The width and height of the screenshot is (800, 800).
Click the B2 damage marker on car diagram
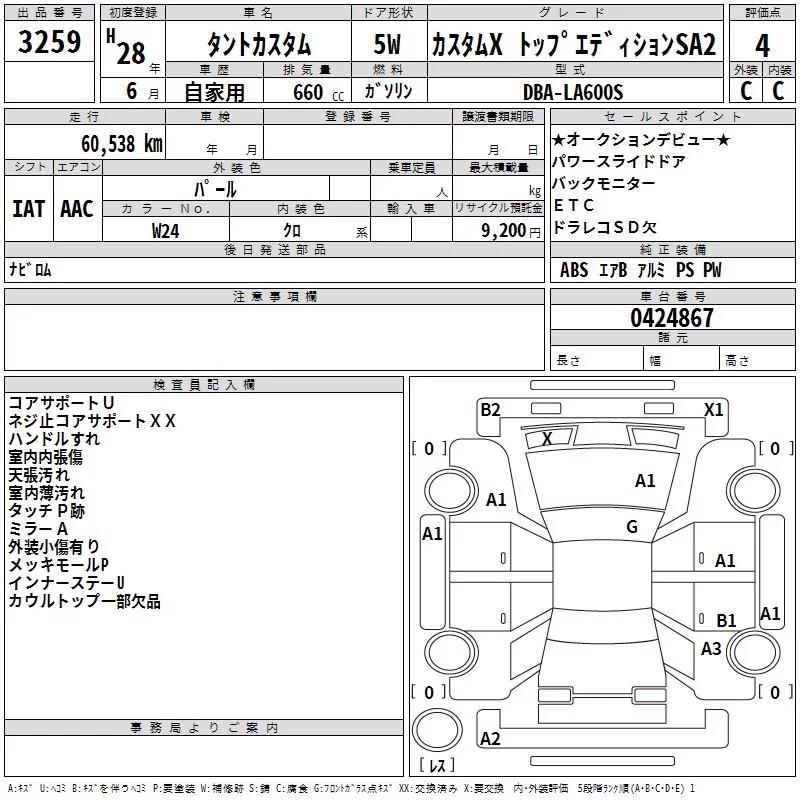pyautogui.click(x=490, y=409)
